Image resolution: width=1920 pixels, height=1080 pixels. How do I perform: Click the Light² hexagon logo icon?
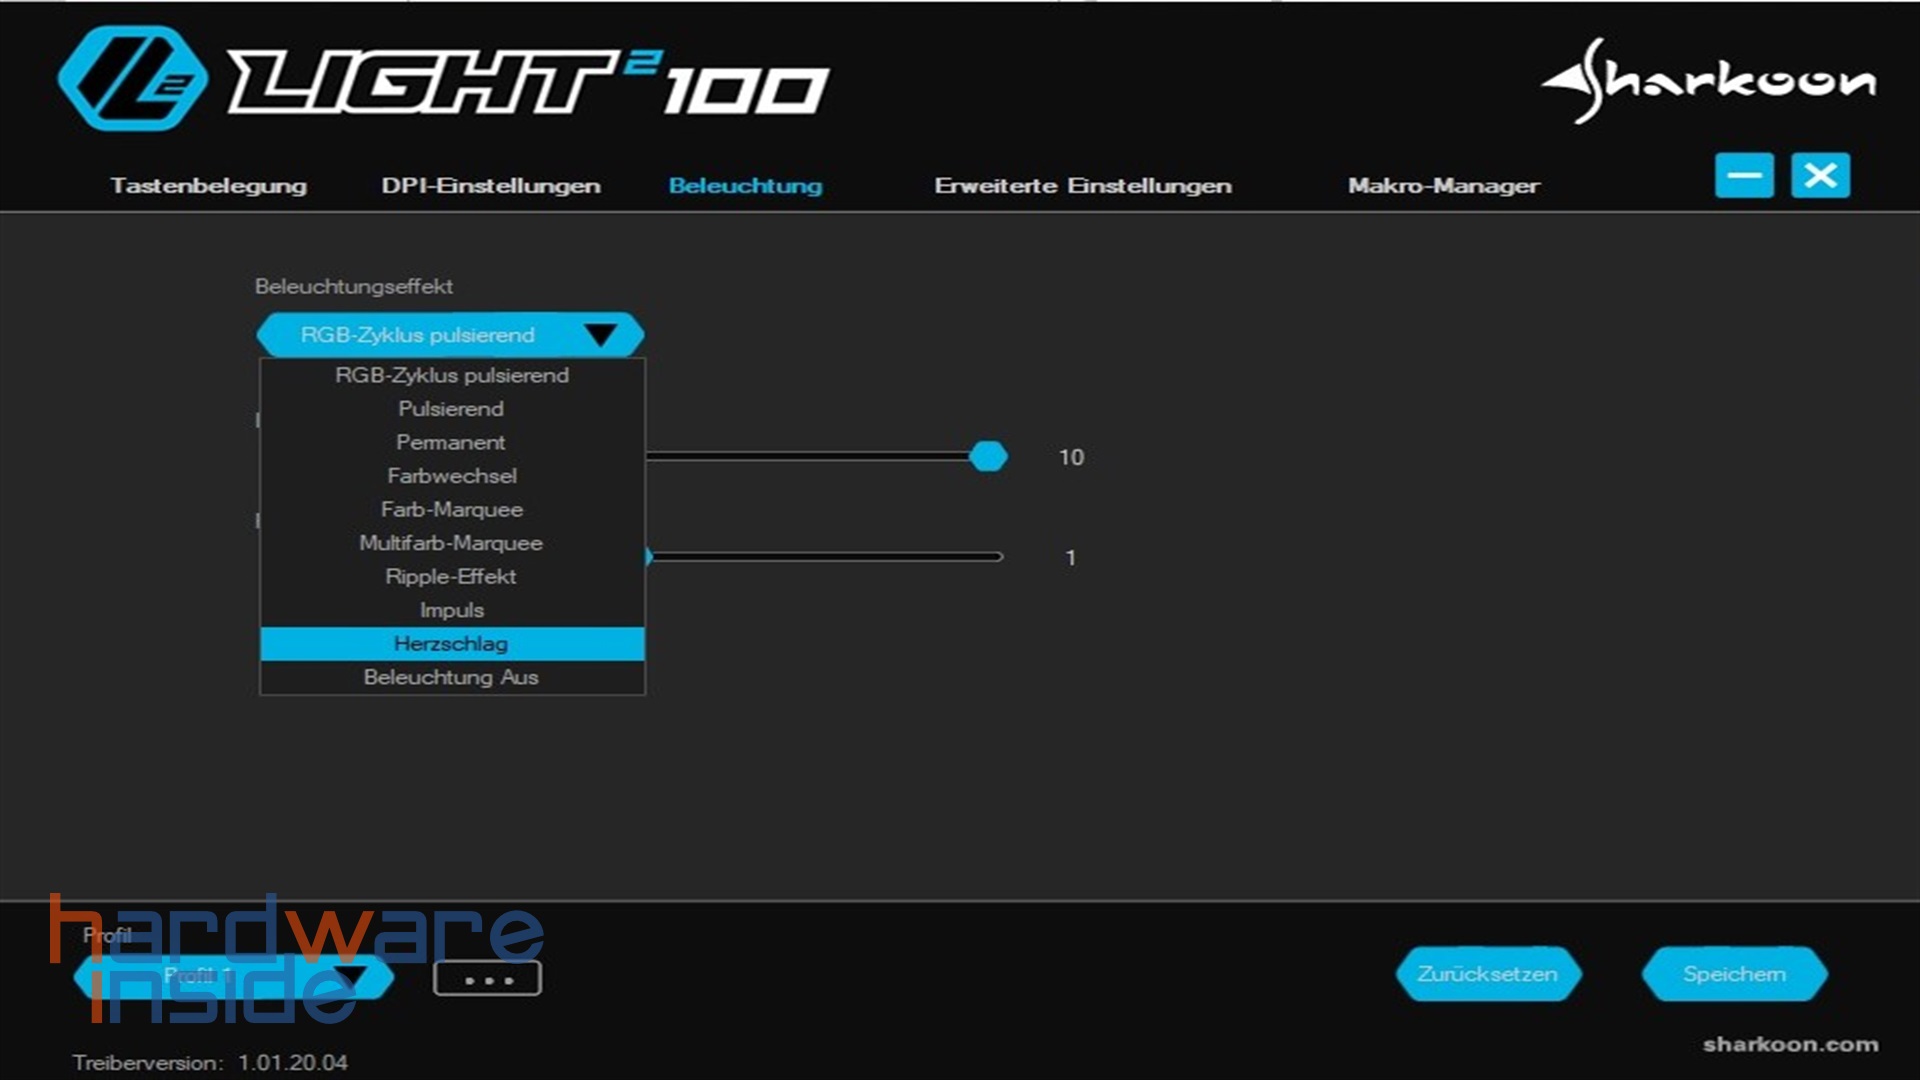tap(133, 78)
